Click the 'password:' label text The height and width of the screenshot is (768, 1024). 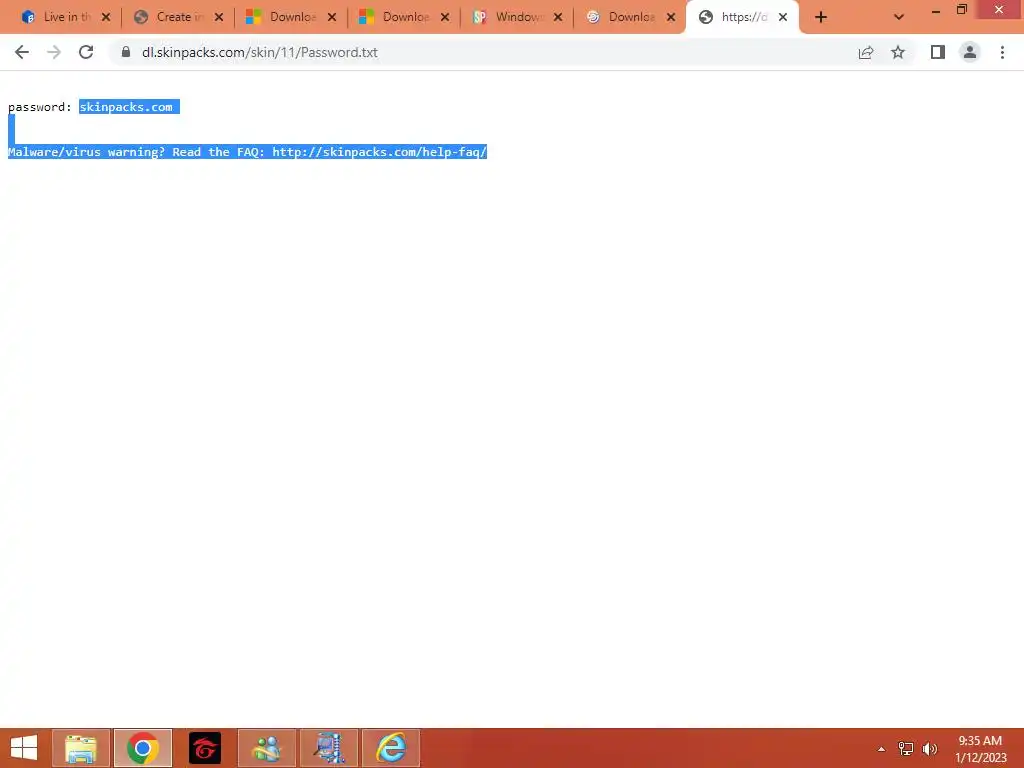pos(40,107)
